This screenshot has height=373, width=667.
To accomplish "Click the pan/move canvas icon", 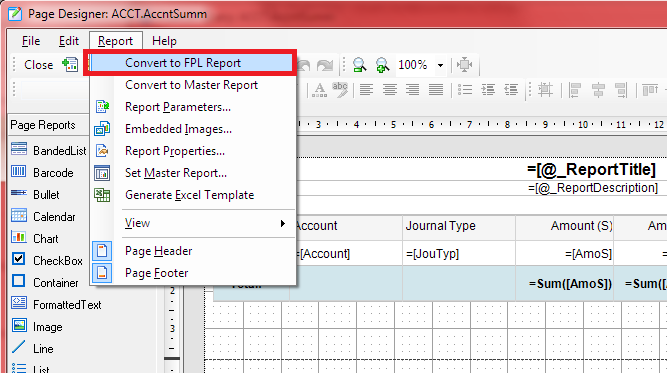I will 465,65.
